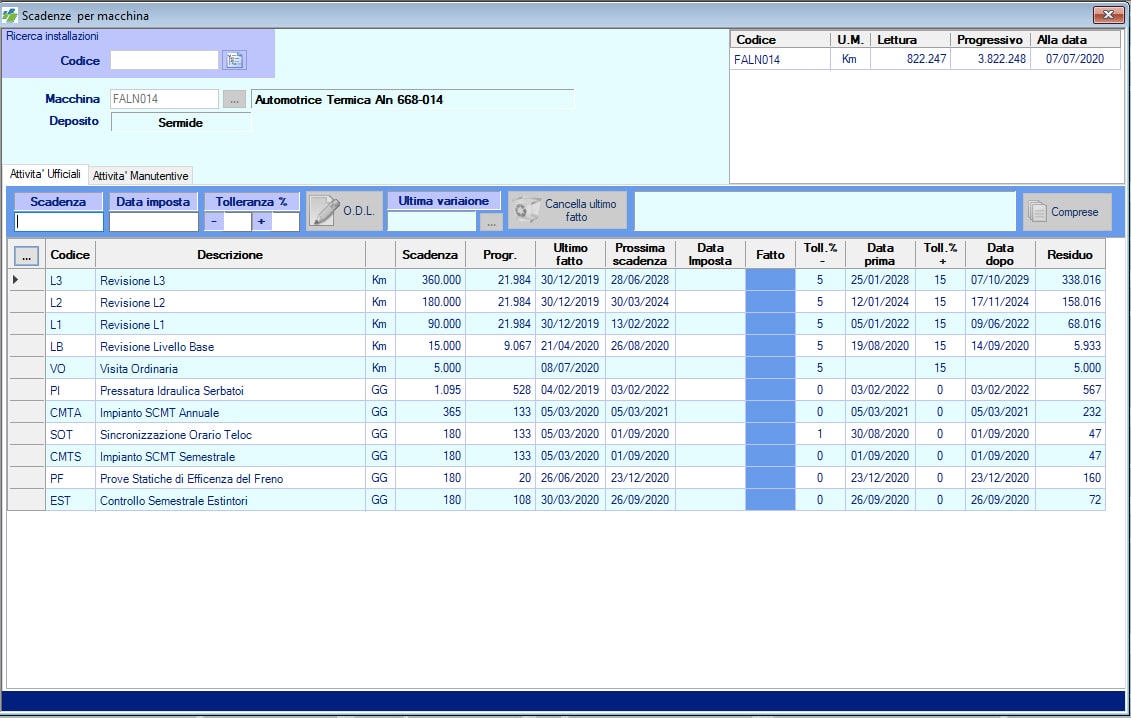Open the browse button beside Ultima variaione field
The height and width of the screenshot is (718, 1131).
491,222
